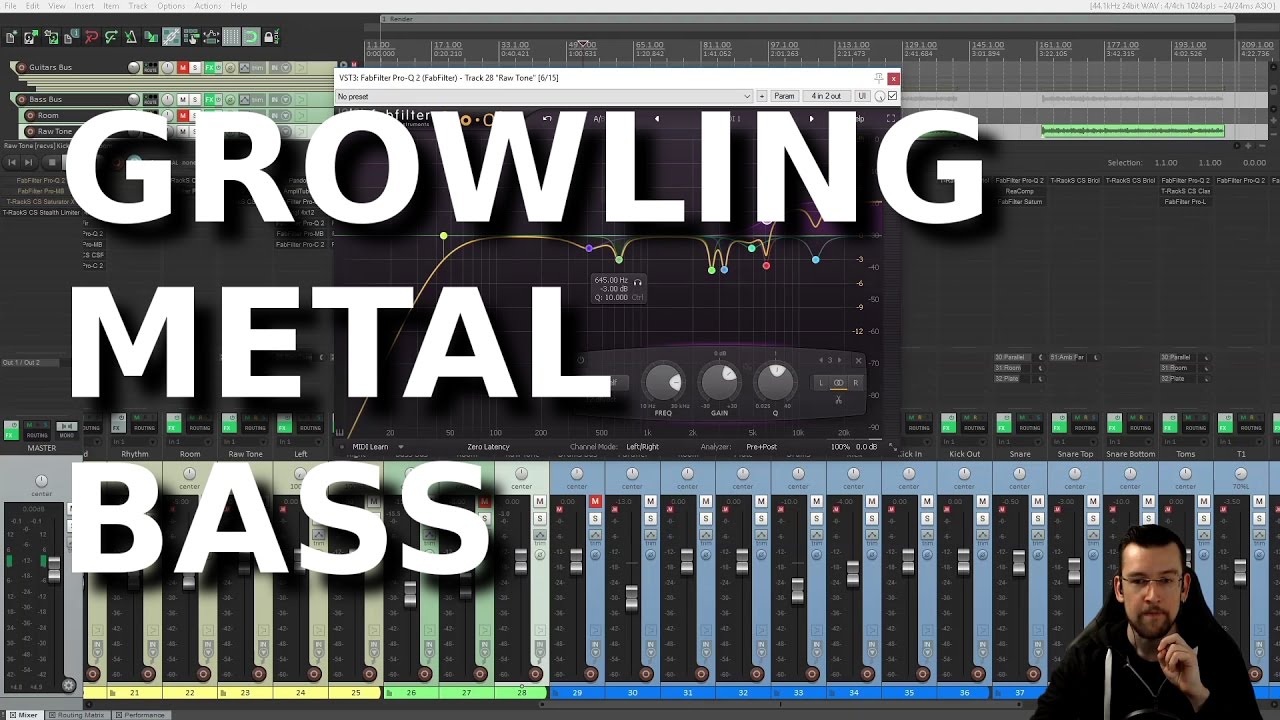Select the yellow high-pass EQ band node
The height and width of the screenshot is (720, 1280).
pyautogui.click(x=443, y=236)
